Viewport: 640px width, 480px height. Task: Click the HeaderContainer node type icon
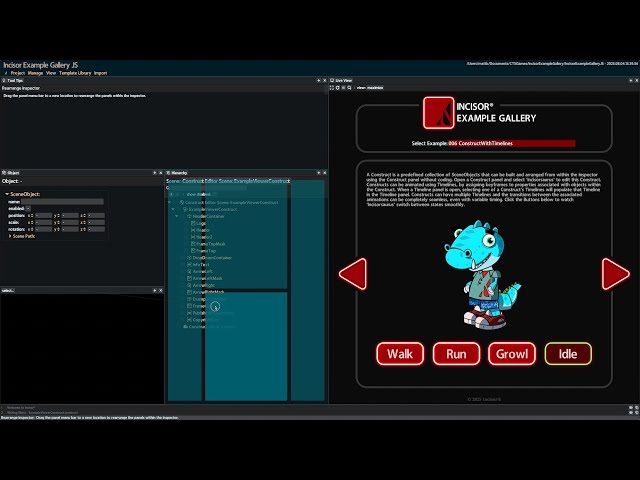(x=189, y=216)
